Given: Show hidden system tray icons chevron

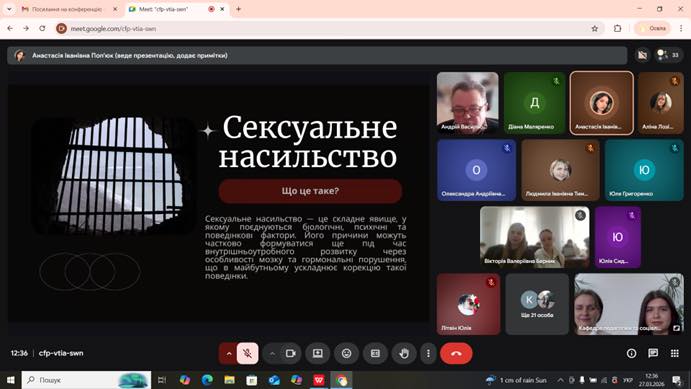Looking at the screenshot, I should 560,380.
